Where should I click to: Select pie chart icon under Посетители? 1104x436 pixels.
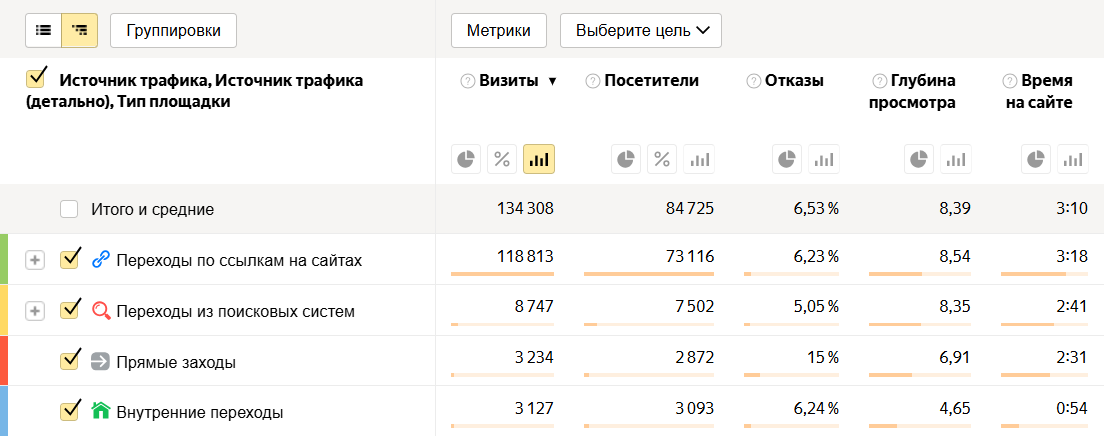[626, 159]
